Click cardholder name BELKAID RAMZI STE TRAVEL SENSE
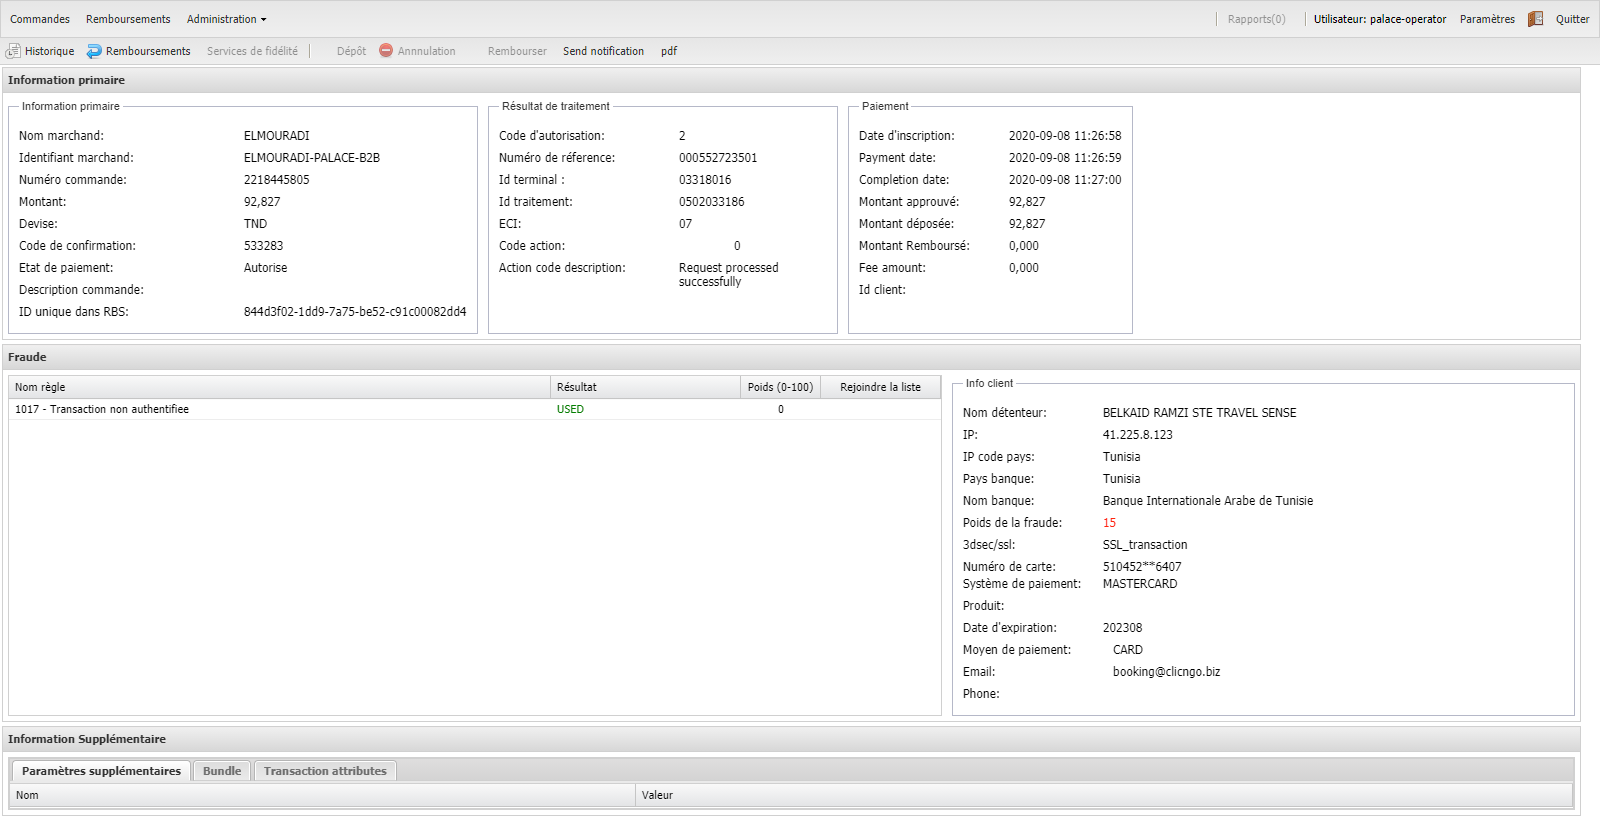The height and width of the screenshot is (817, 1600). (x=1199, y=413)
